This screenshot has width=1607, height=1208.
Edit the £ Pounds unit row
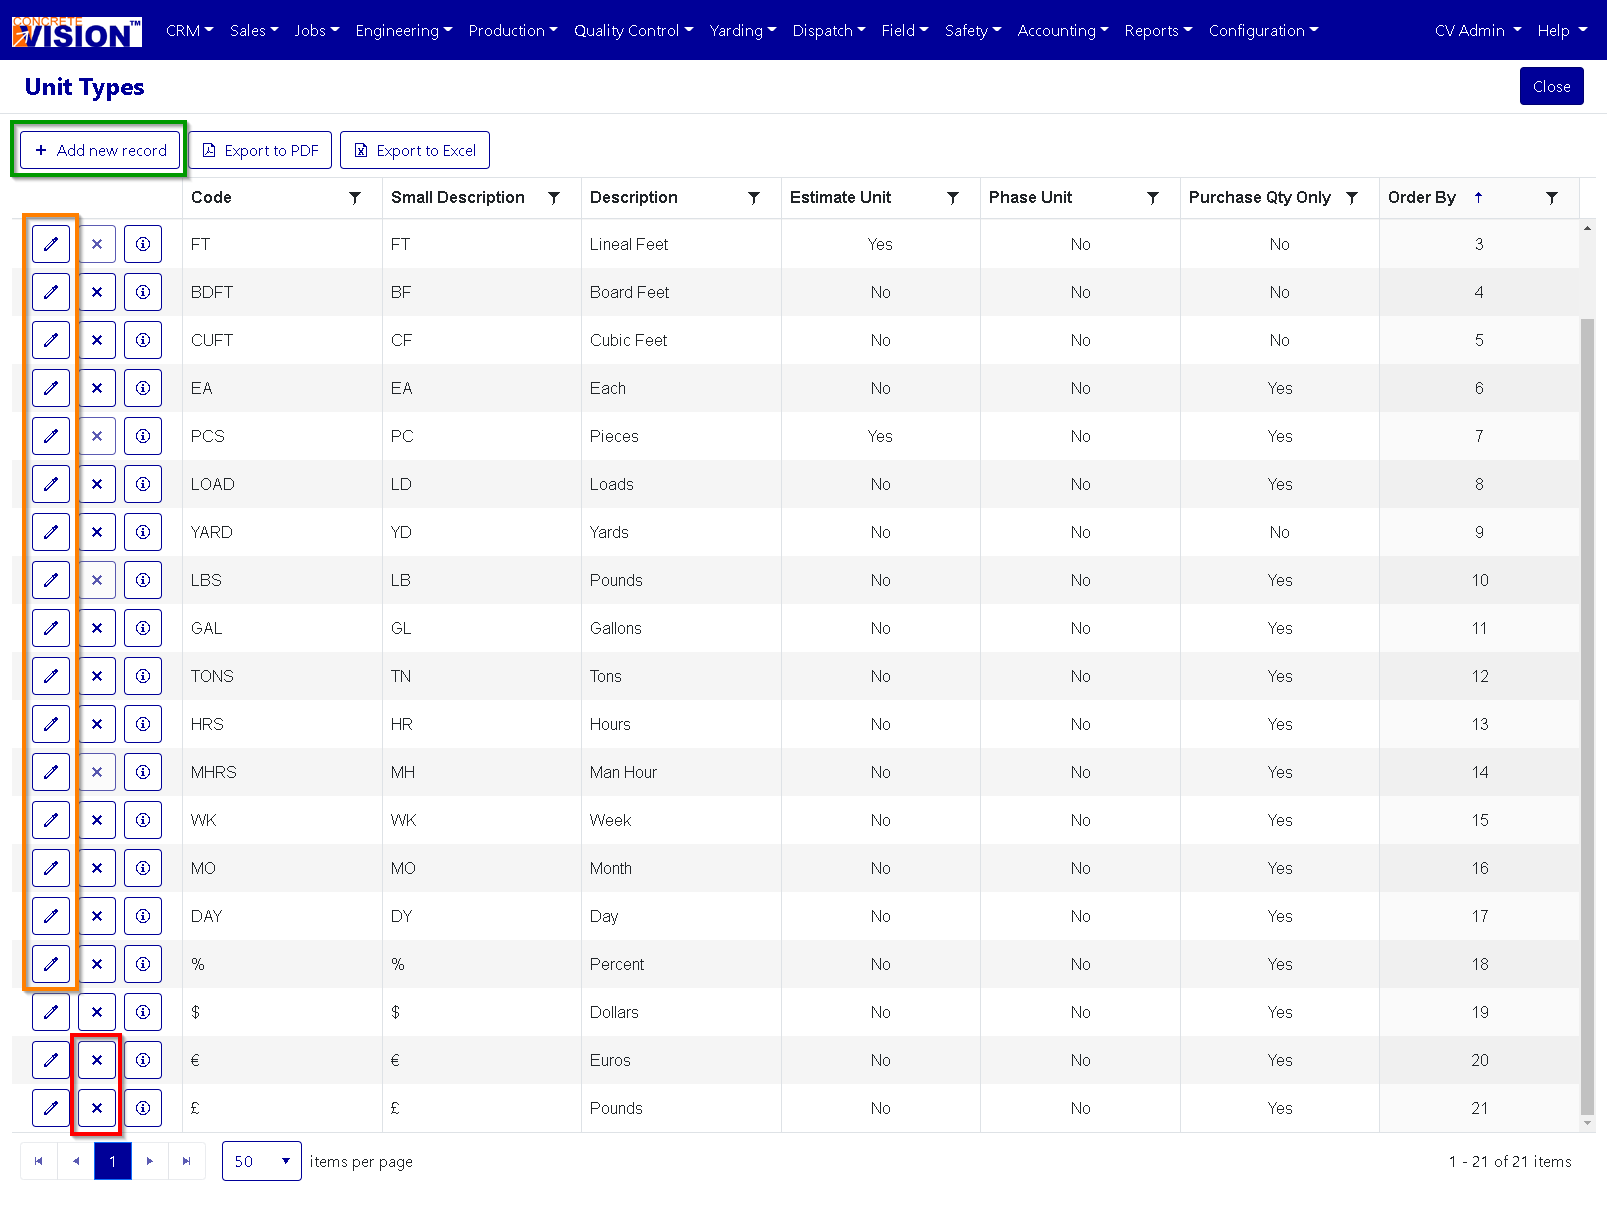click(51, 1108)
